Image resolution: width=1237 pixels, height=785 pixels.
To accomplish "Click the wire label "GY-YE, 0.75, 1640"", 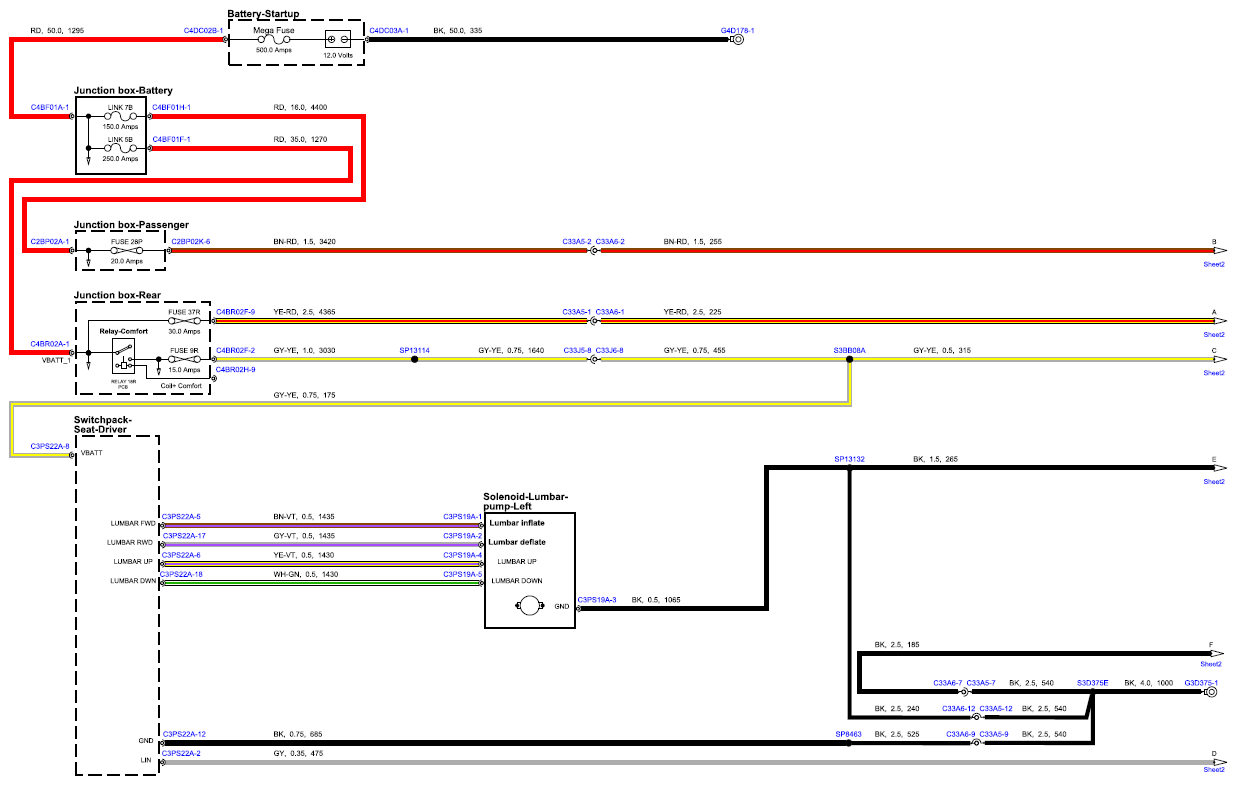I will 511,350.
